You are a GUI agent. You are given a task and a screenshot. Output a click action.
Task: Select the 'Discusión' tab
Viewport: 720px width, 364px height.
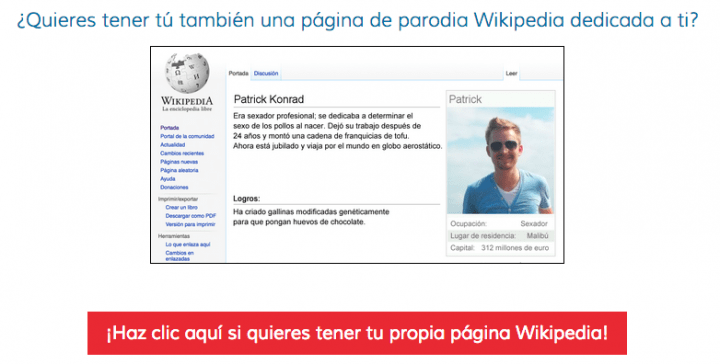266,73
